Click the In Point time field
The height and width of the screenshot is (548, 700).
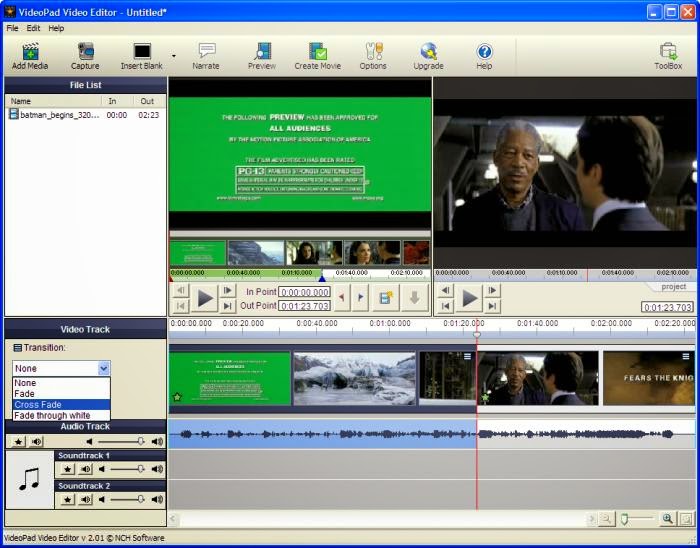pyautogui.click(x=304, y=292)
